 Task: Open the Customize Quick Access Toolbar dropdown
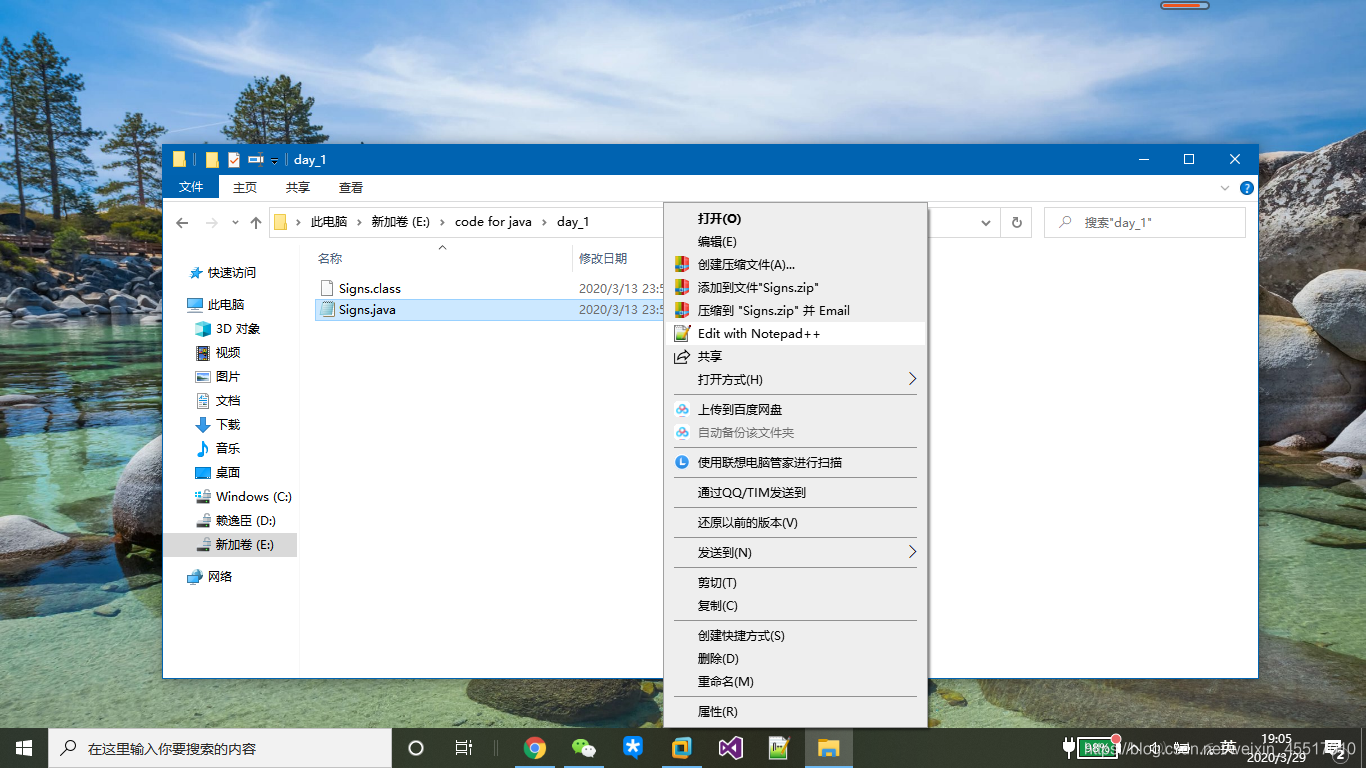274,160
